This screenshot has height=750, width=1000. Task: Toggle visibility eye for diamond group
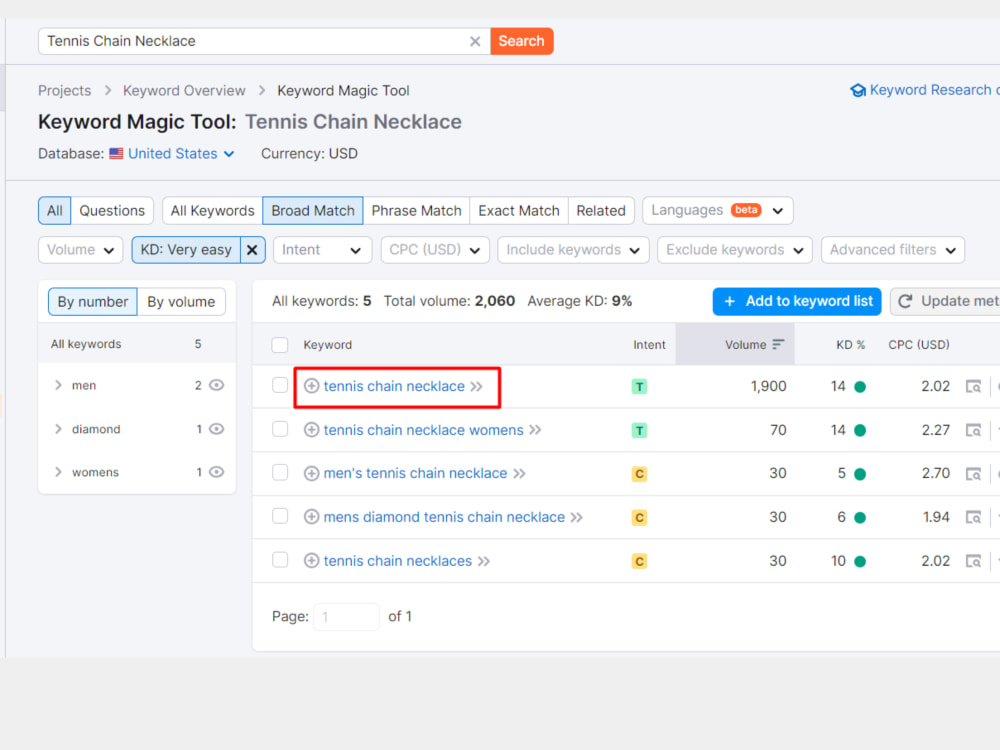point(217,429)
